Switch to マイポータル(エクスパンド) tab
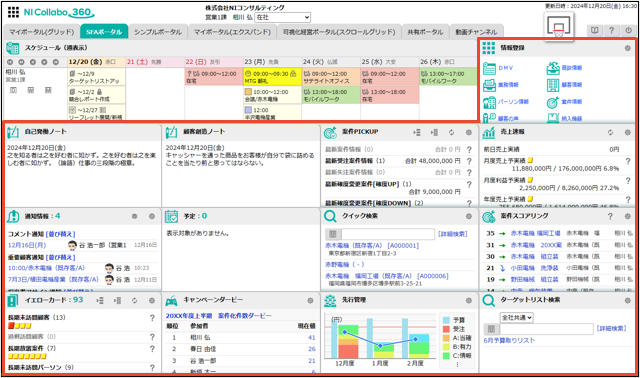 (x=232, y=32)
